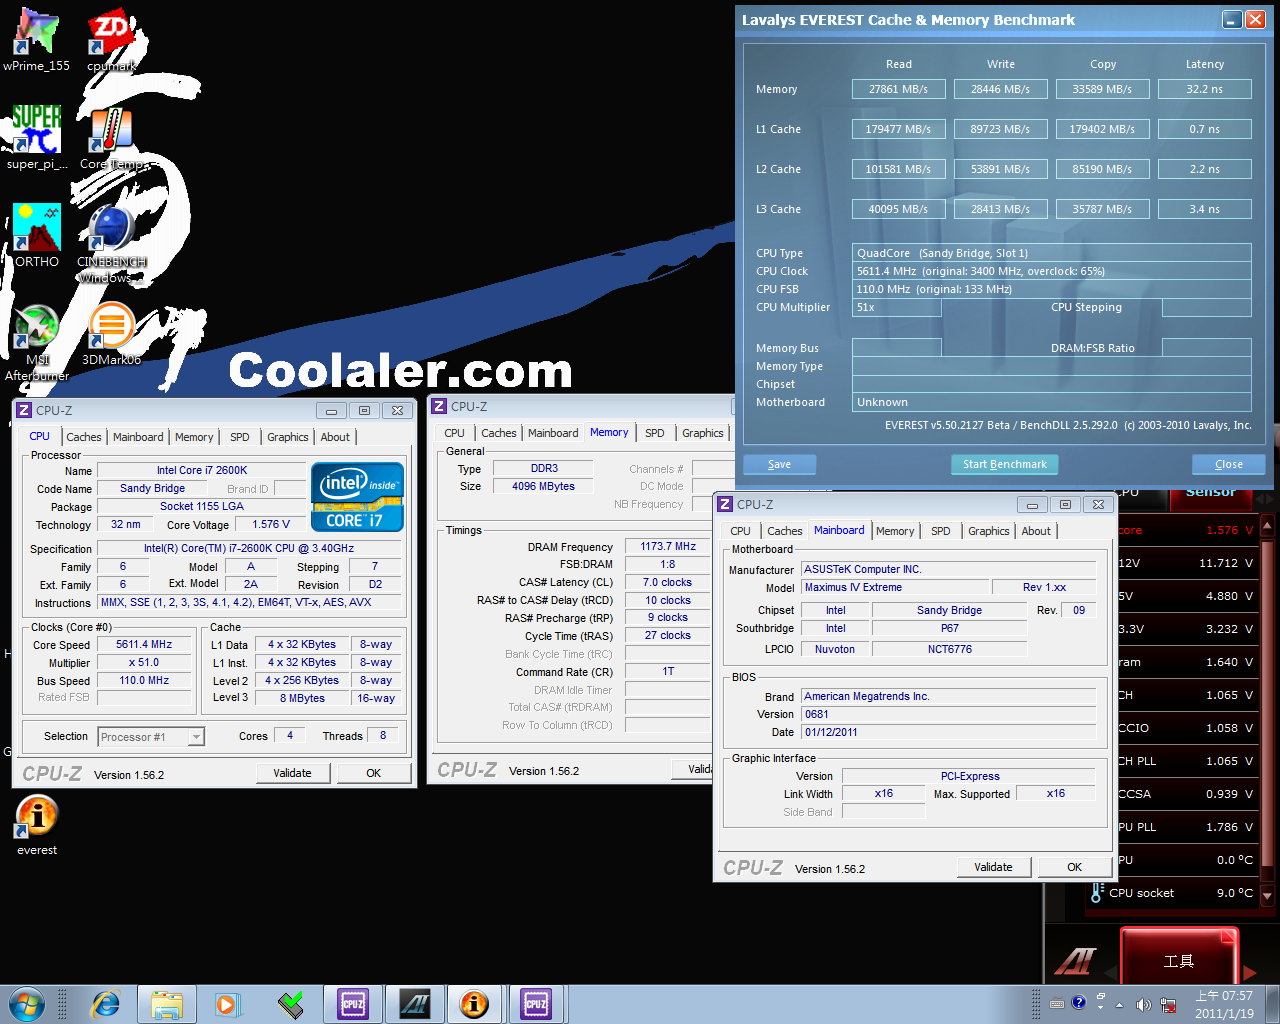Screen dimensions: 1280x1024
Task: Click the green checkmark taskbar icon
Action: tap(291, 1004)
